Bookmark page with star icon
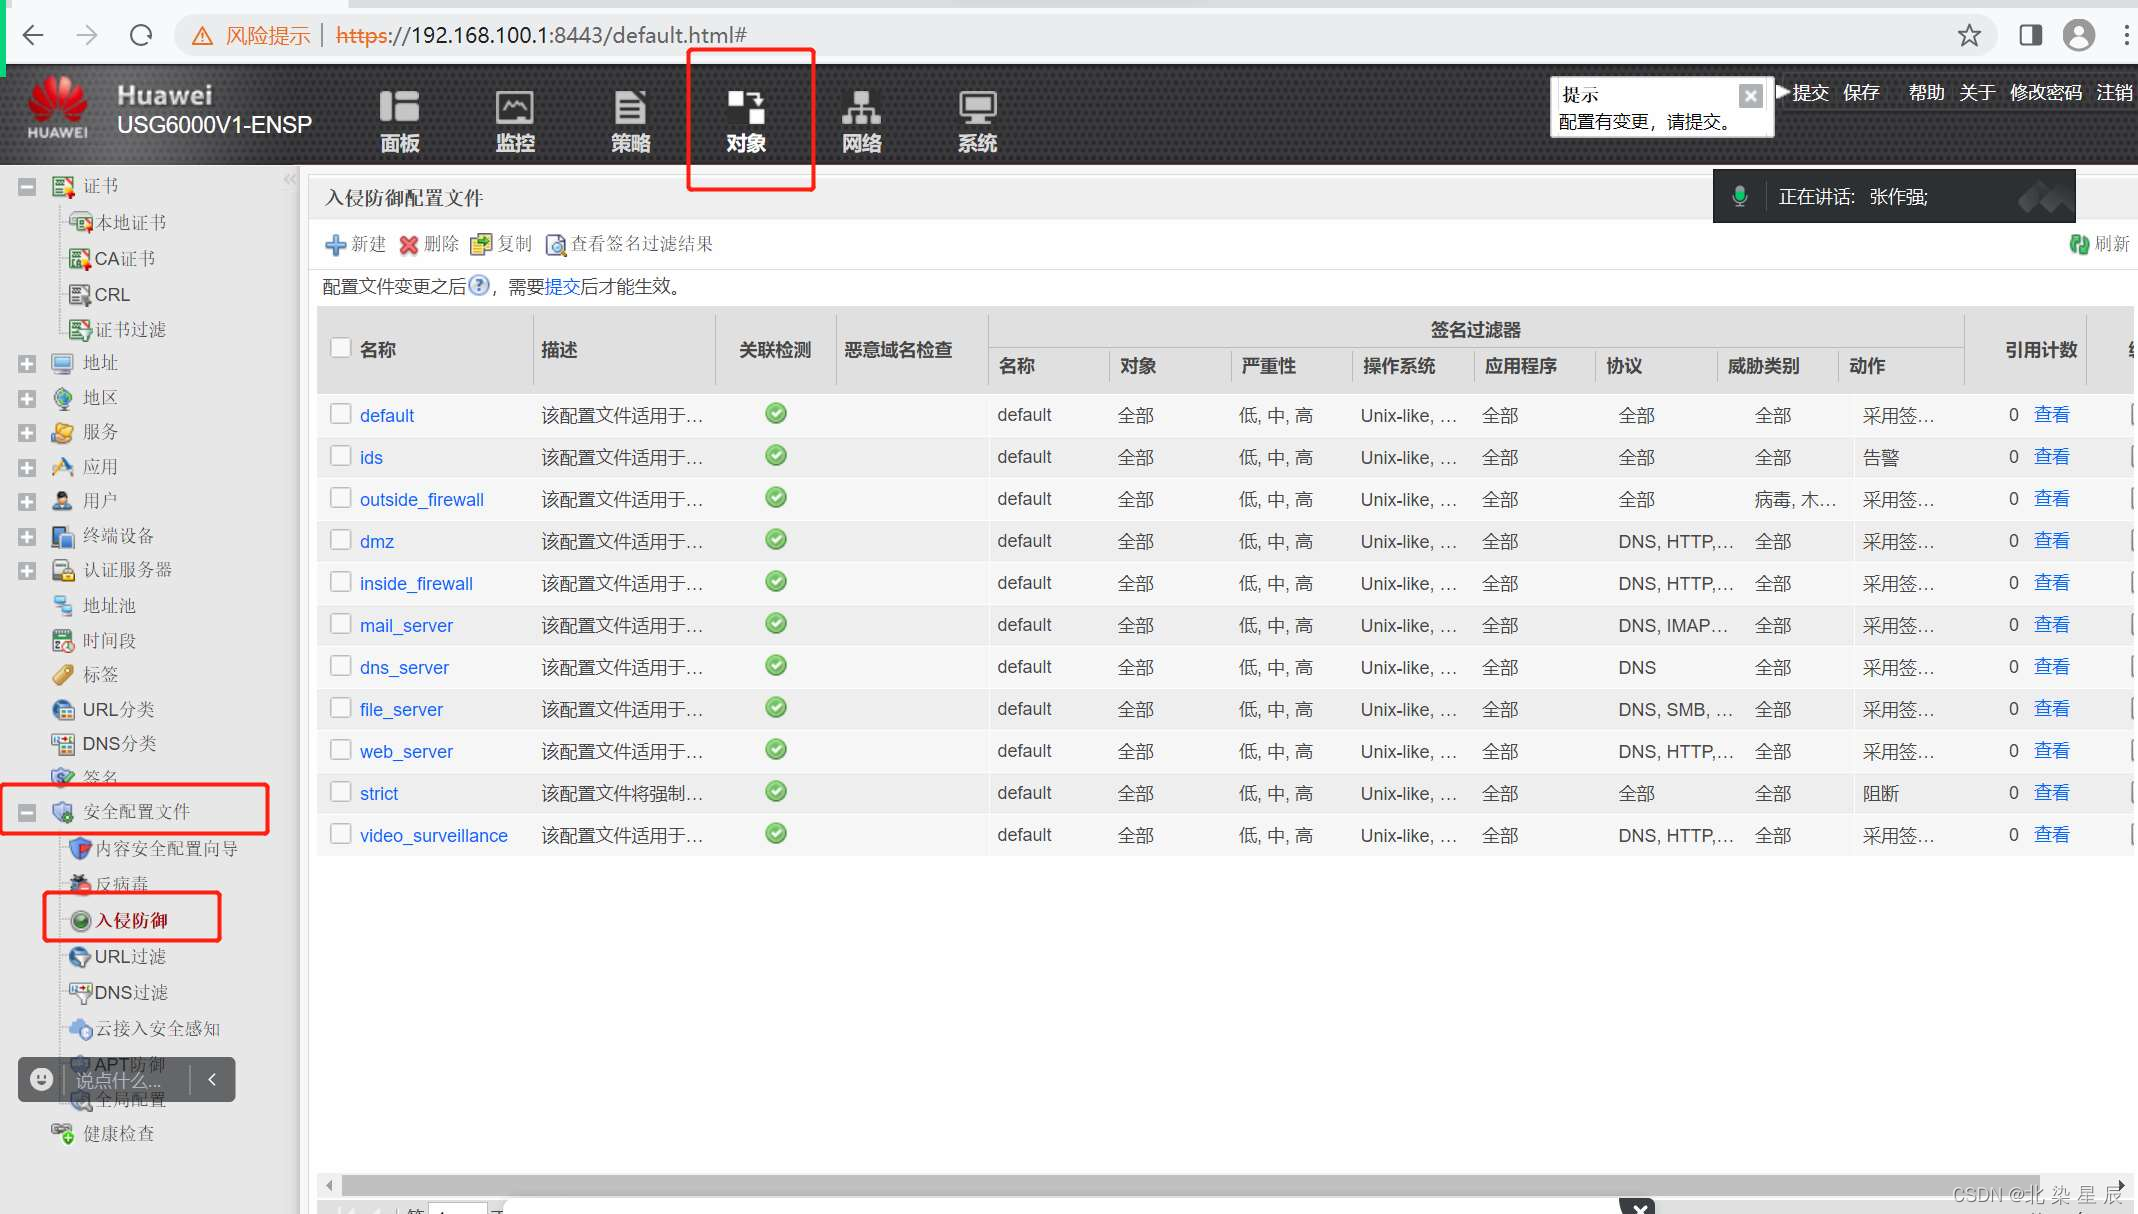 click(1969, 36)
